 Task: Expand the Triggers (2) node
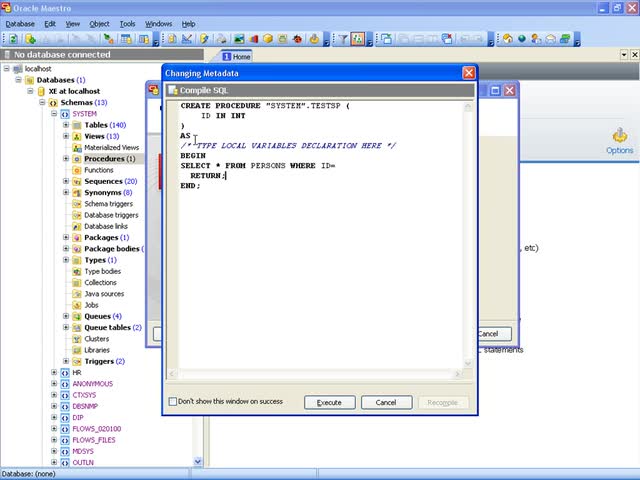point(66,361)
